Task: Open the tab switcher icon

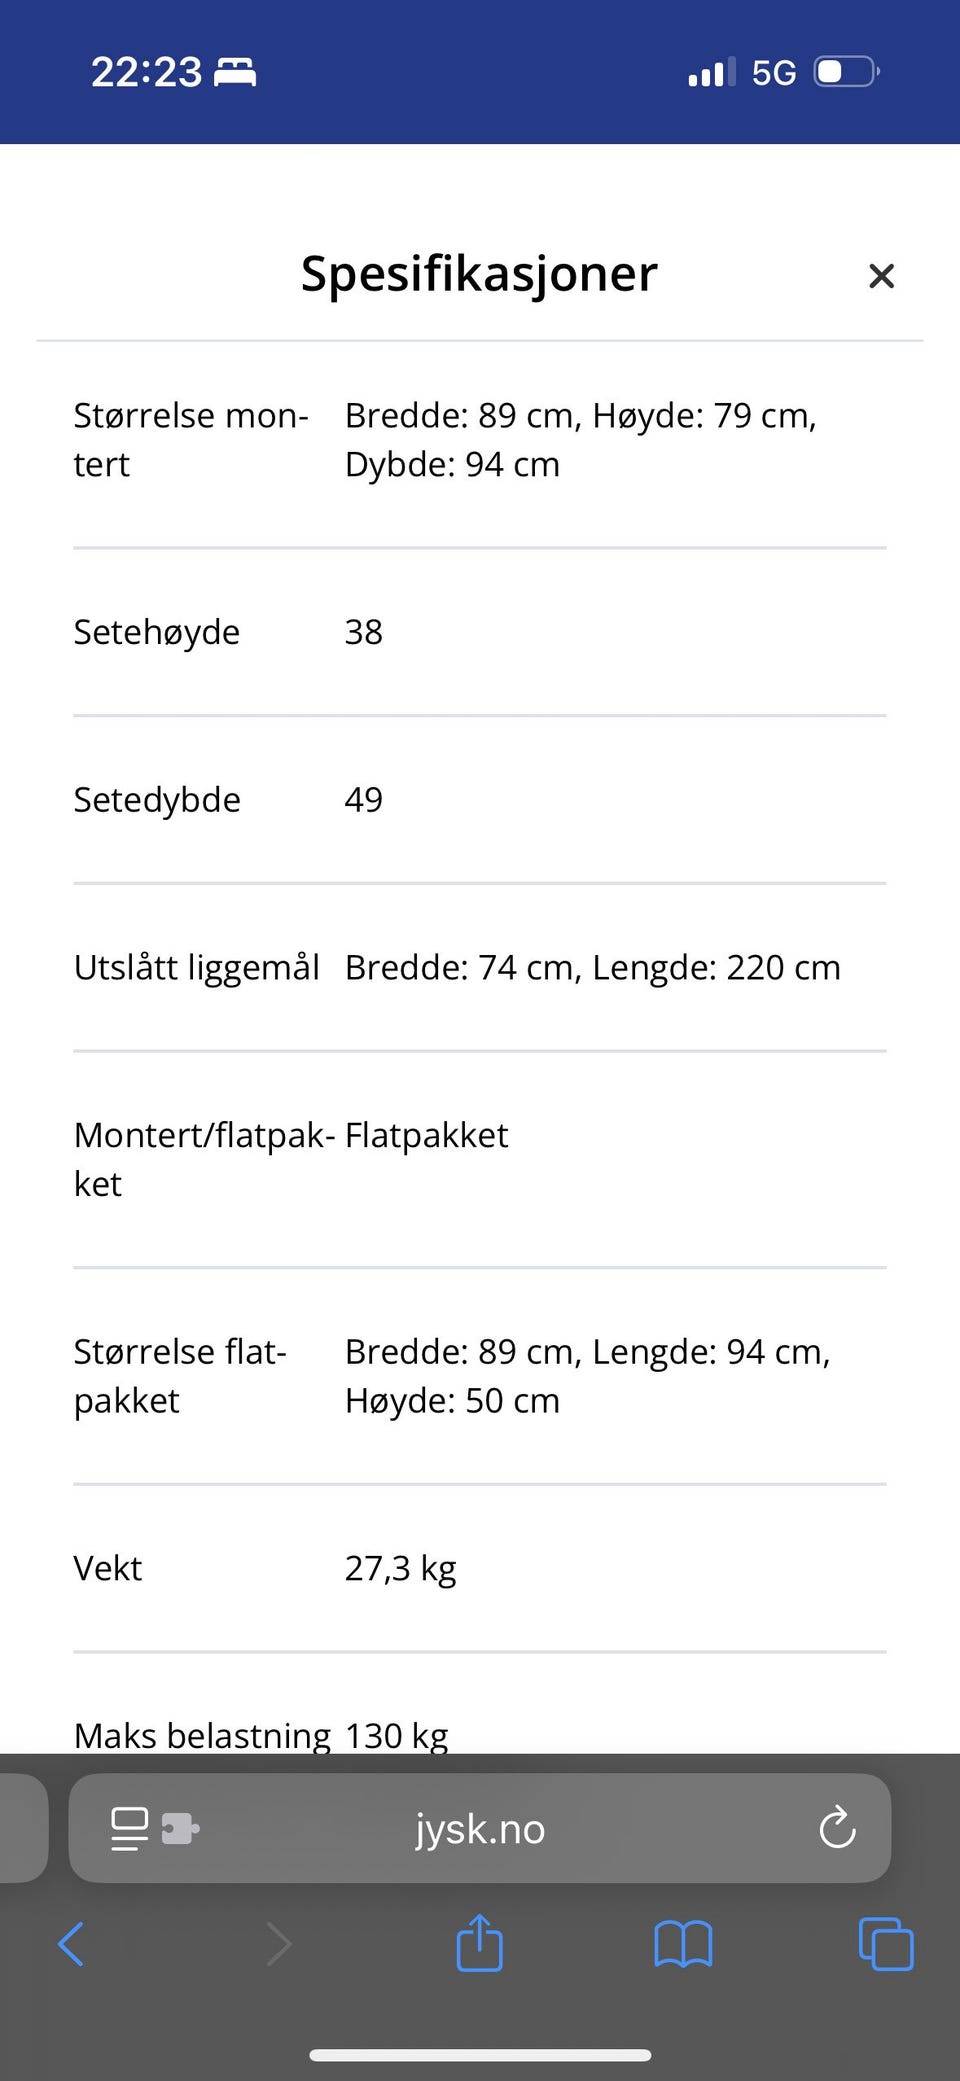Action: [886, 1943]
